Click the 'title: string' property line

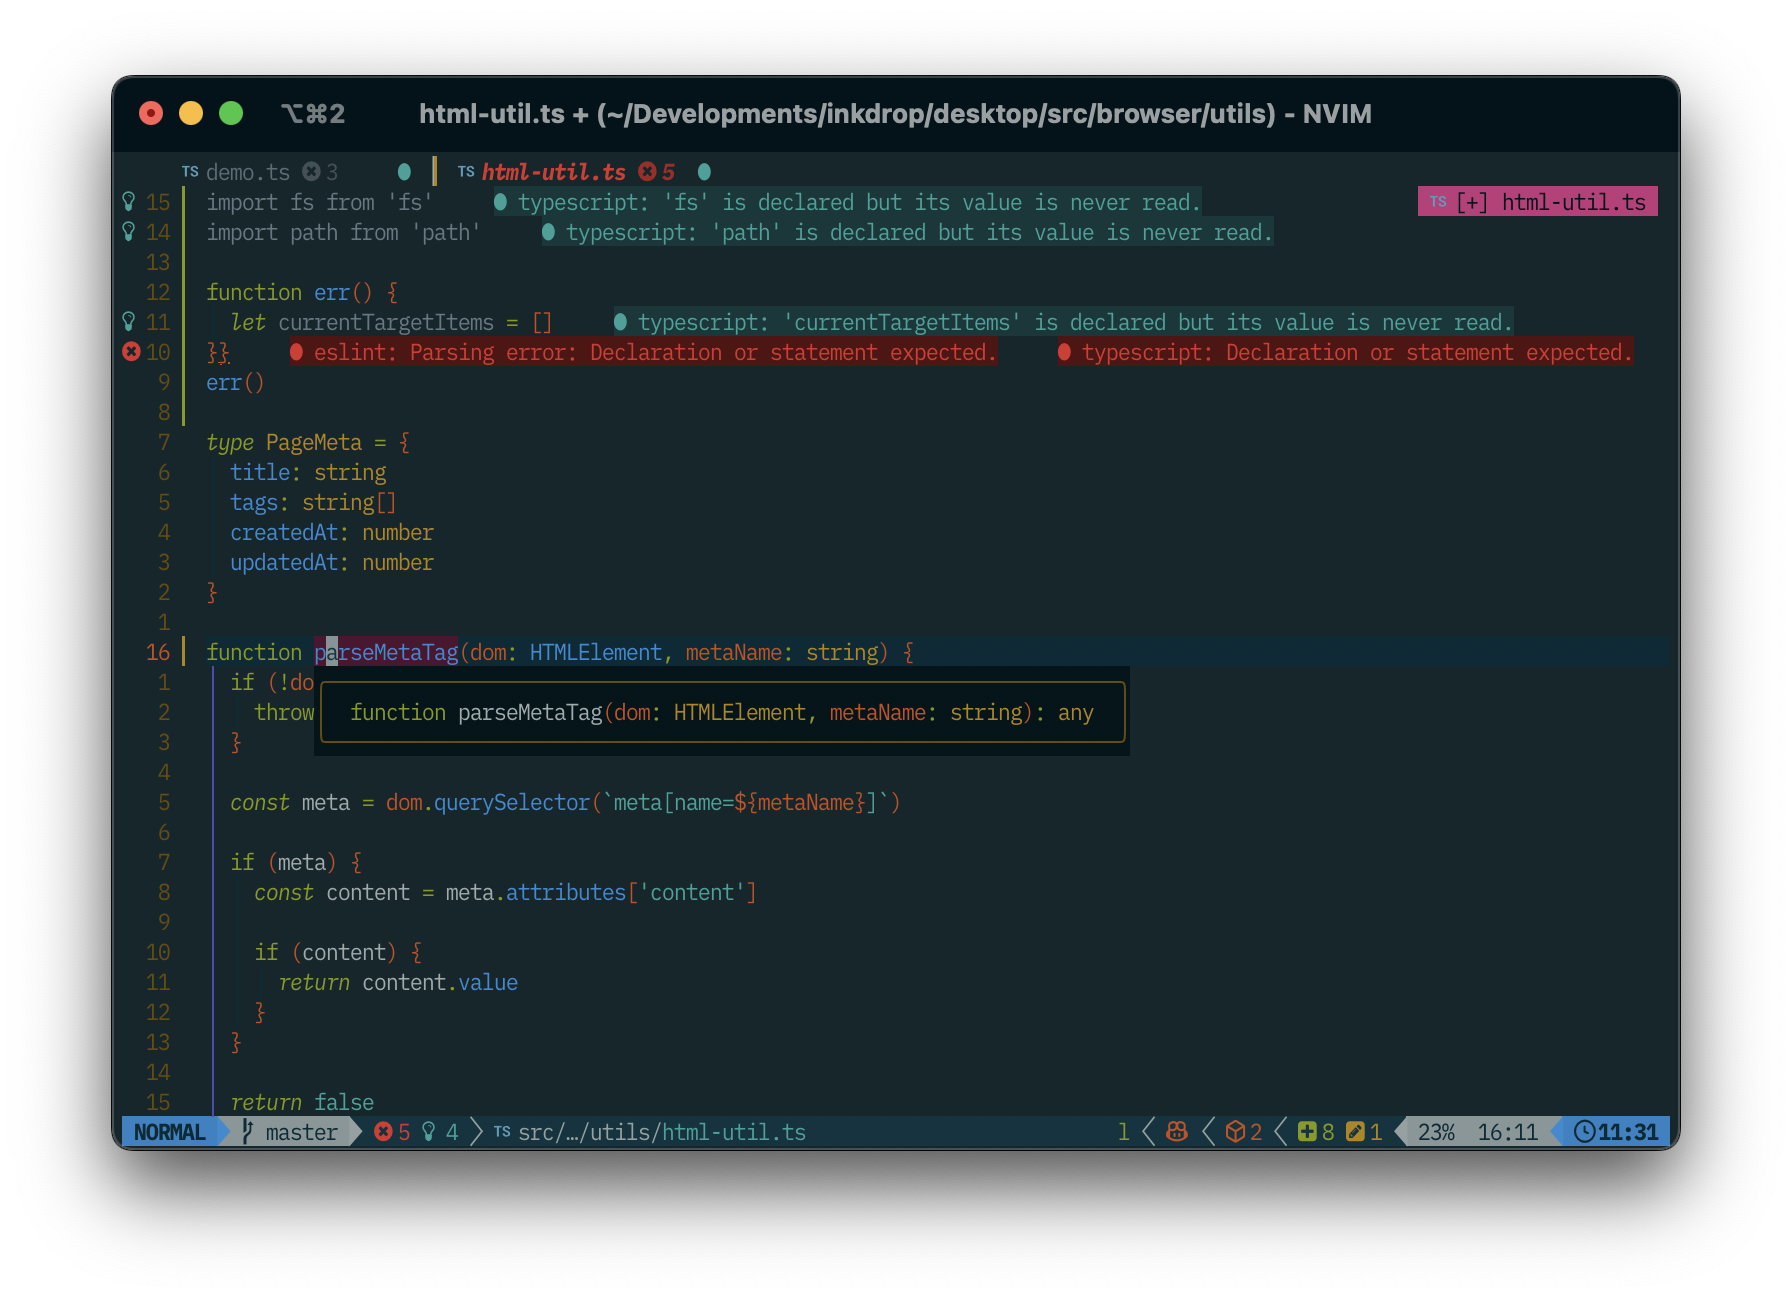308,472
